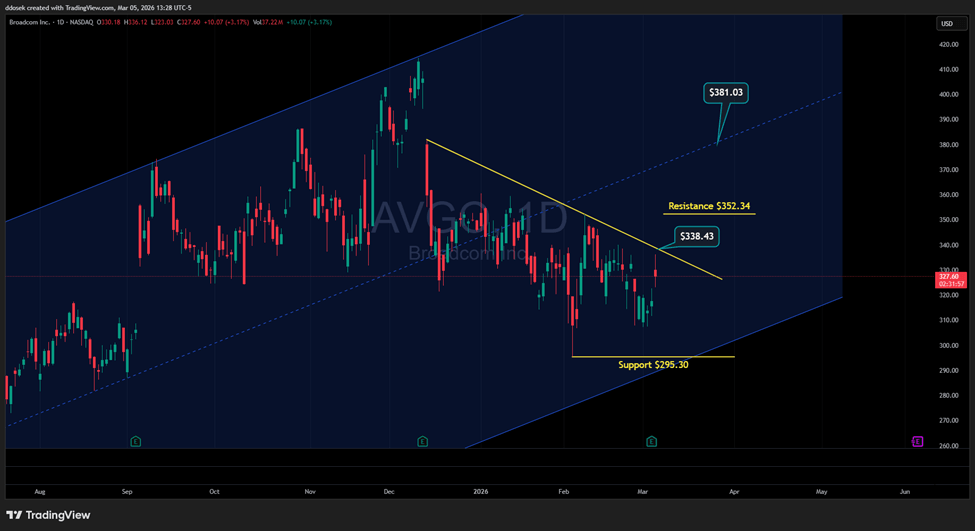Image resolution: width=975 pixels, height=531 pixels.
Task: Click the close value C327.60
Action: (x=188, y=22)
